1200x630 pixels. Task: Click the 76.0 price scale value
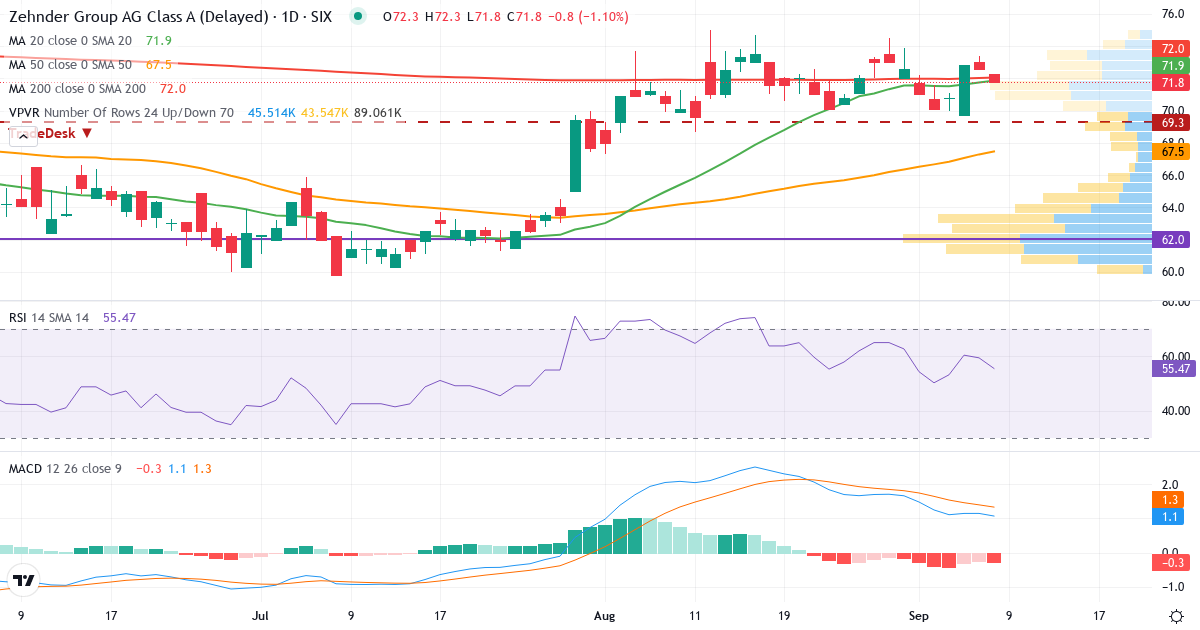[1173, 14]
